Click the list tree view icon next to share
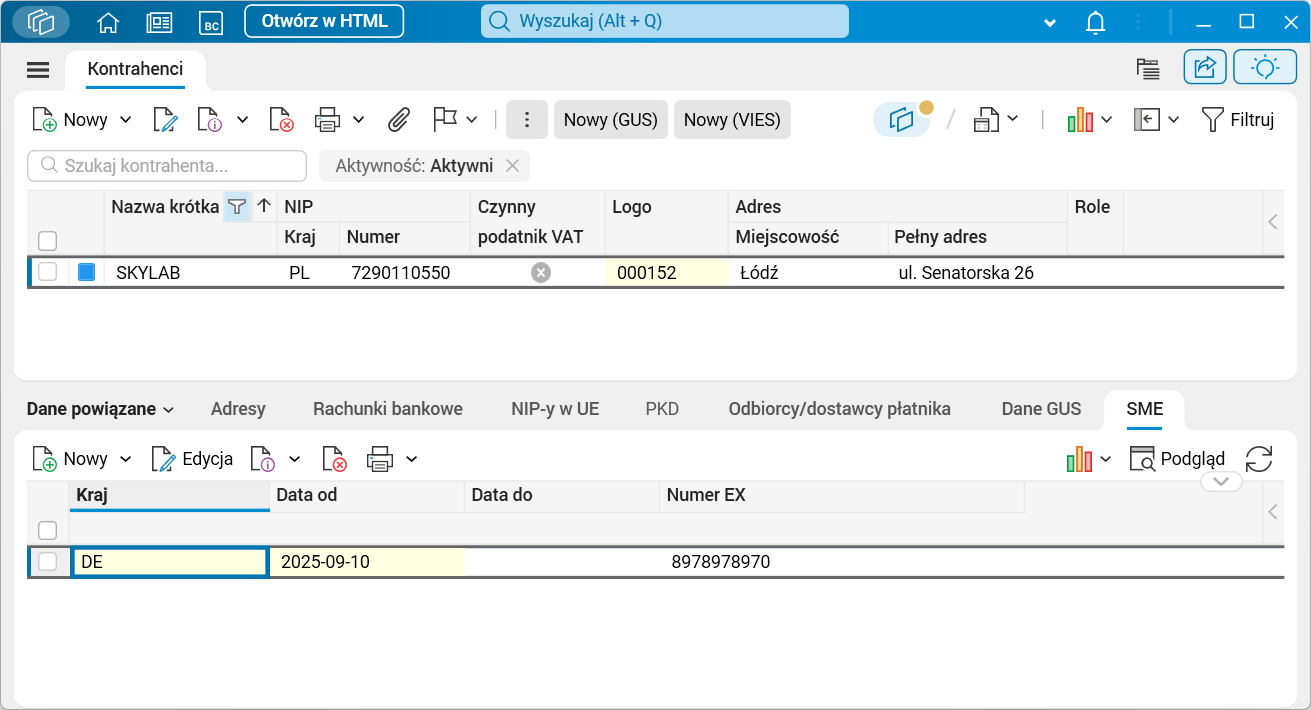The width and height of the screenshot is (1311, 710). click(1148, 68)
